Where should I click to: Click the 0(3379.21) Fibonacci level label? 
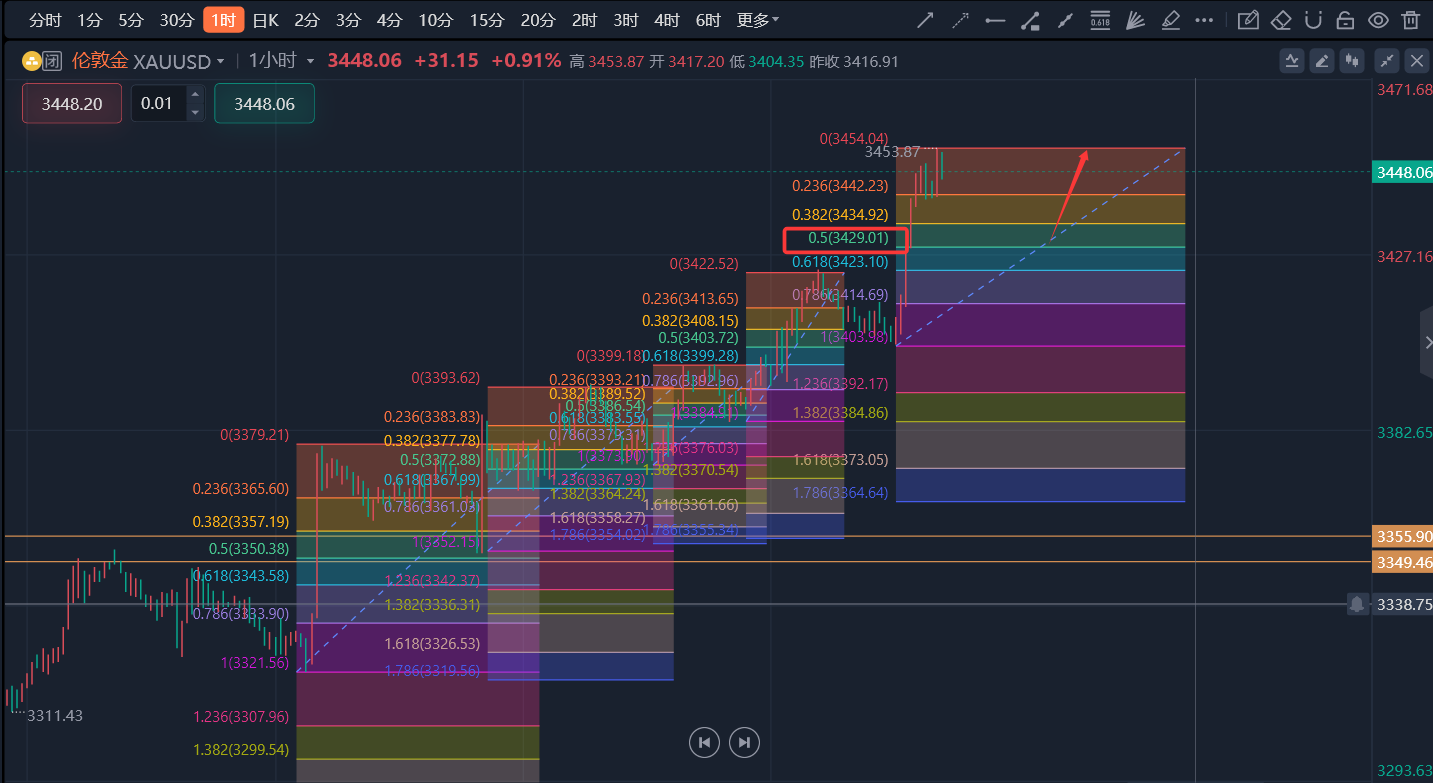point(254,435)
